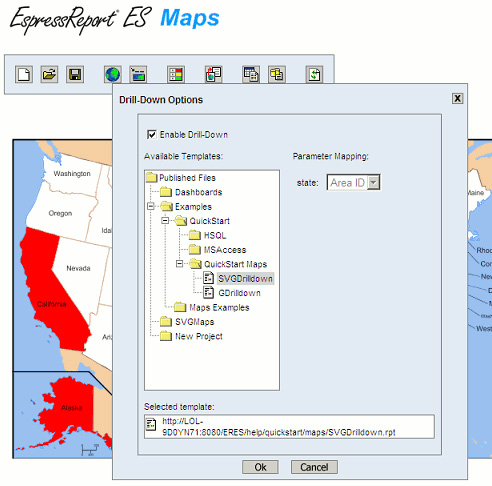Open the state Area ID dropdown
Image resolution: width=492 pixels, height=486 pixels.
[x=374, y=182]
